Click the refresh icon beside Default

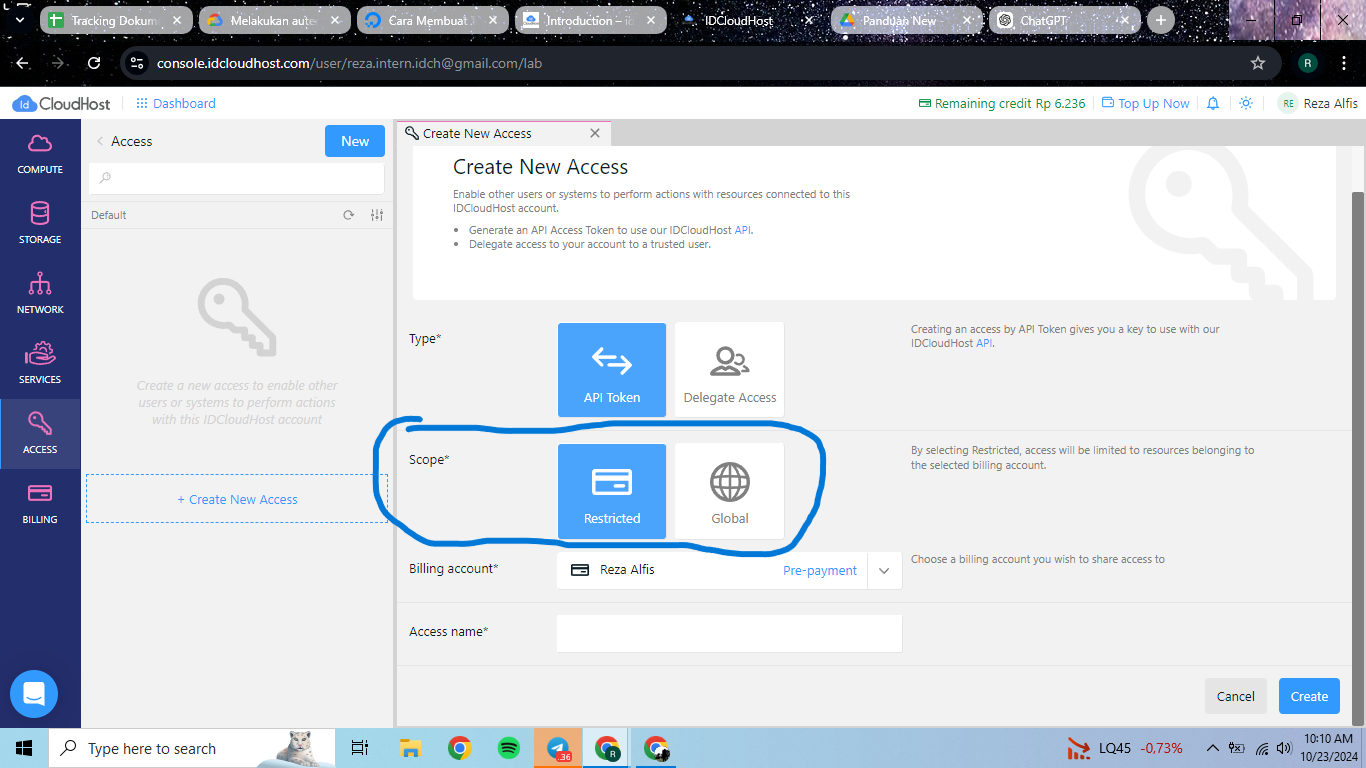(349, 215)
